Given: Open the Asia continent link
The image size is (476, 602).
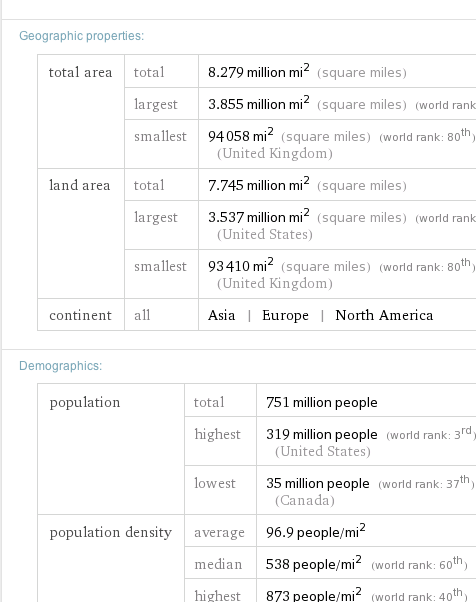Looking at the screenshot, I should 221,315.
